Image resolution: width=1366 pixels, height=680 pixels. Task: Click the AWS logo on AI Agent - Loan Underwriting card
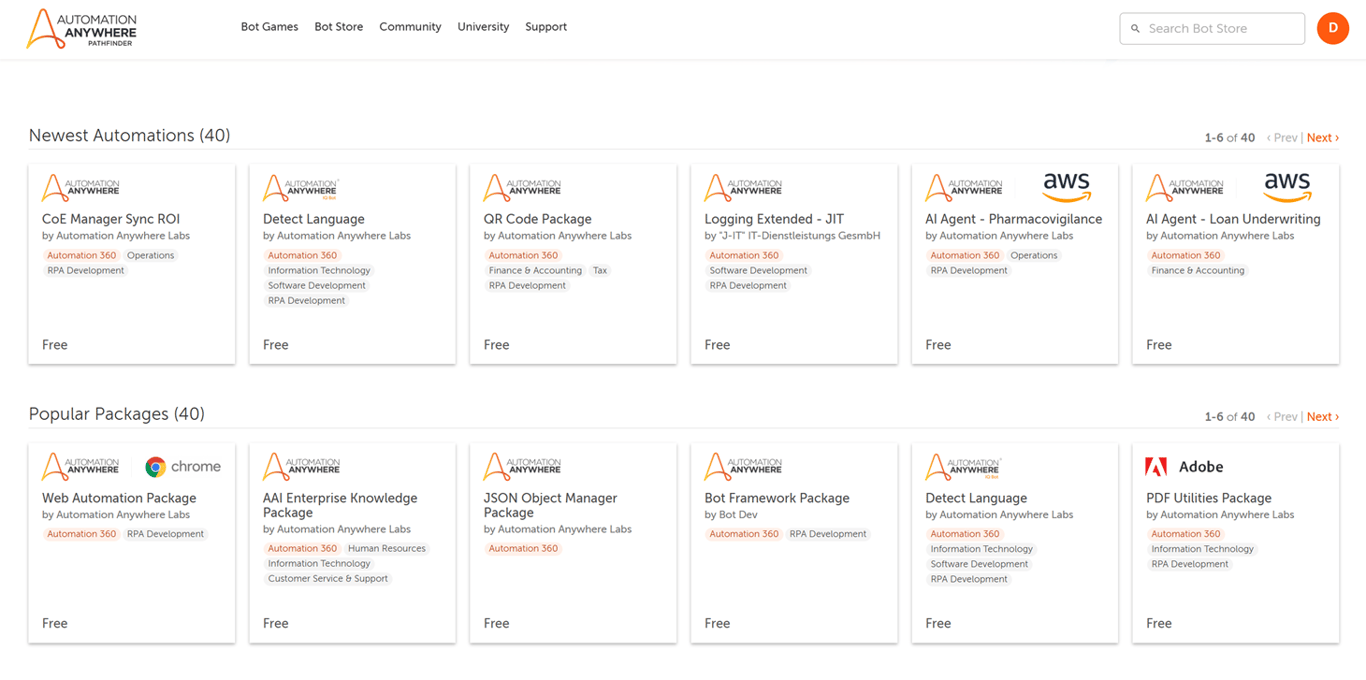(x=1287, y=187)
